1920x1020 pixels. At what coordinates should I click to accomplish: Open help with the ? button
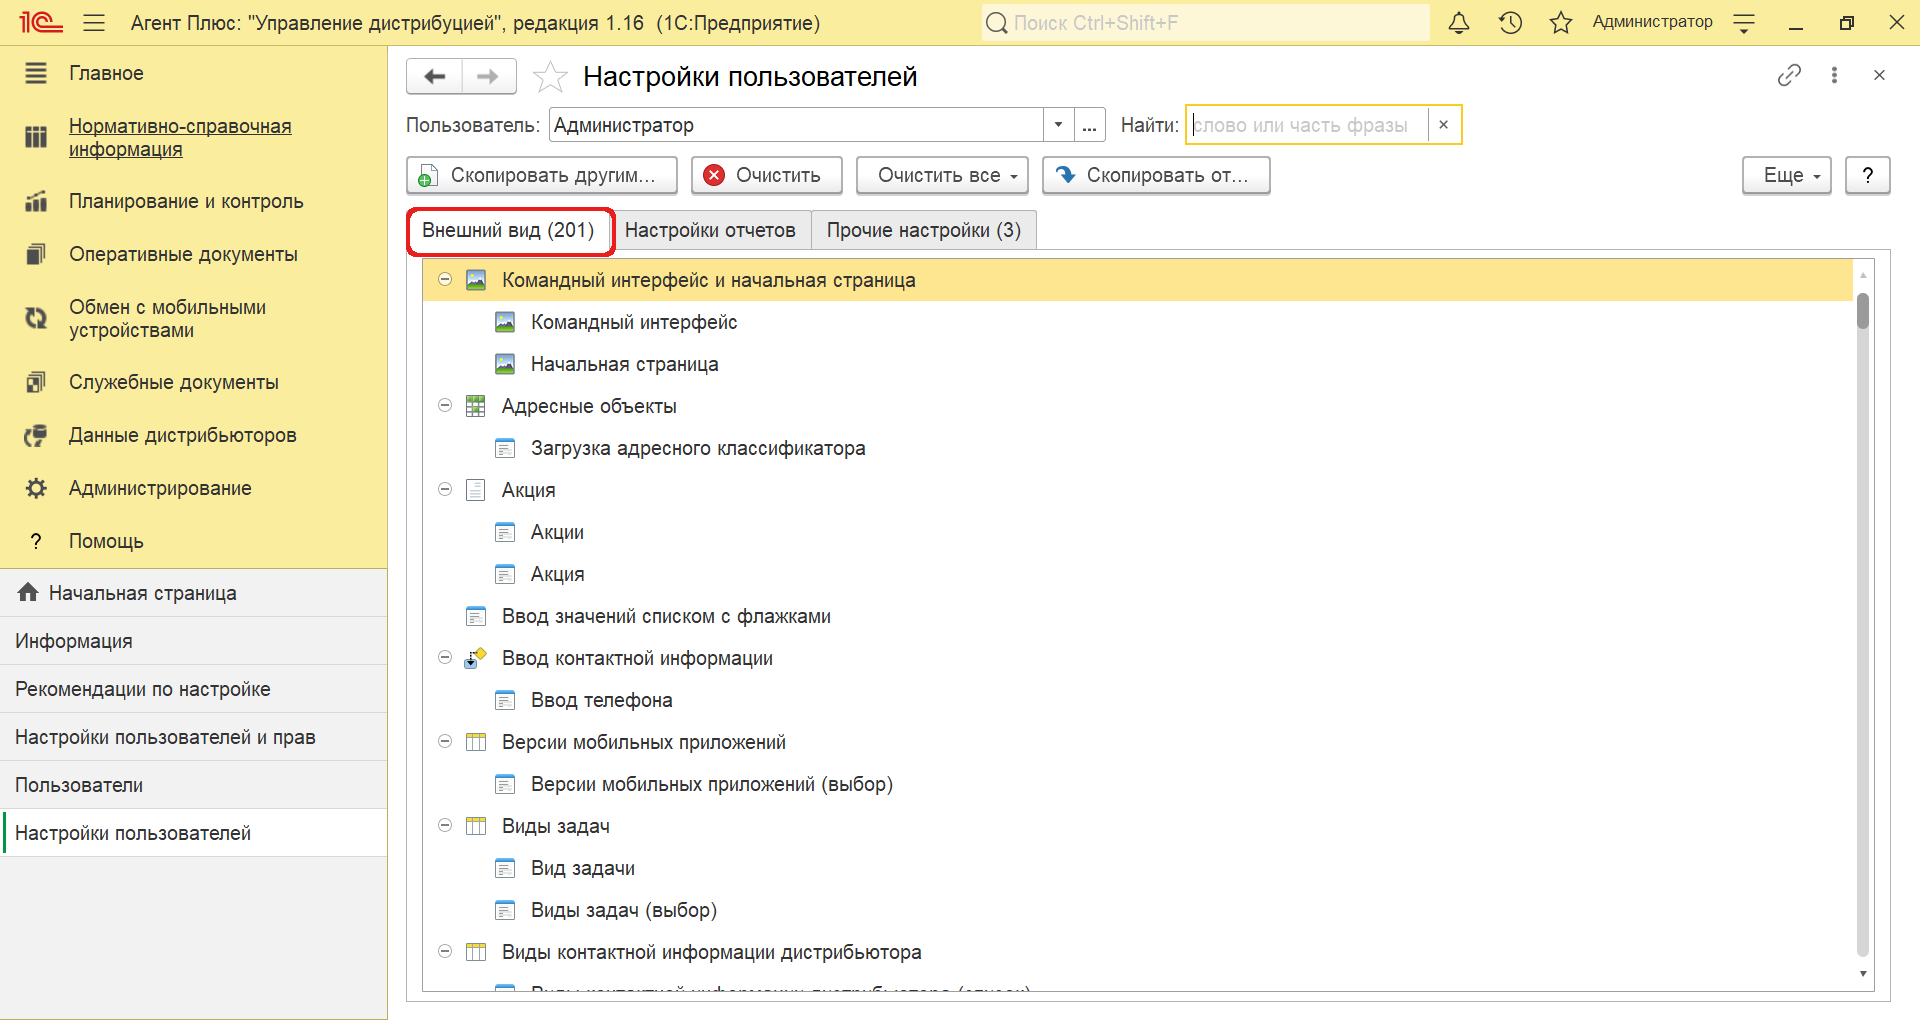(x=1867, y=175)
